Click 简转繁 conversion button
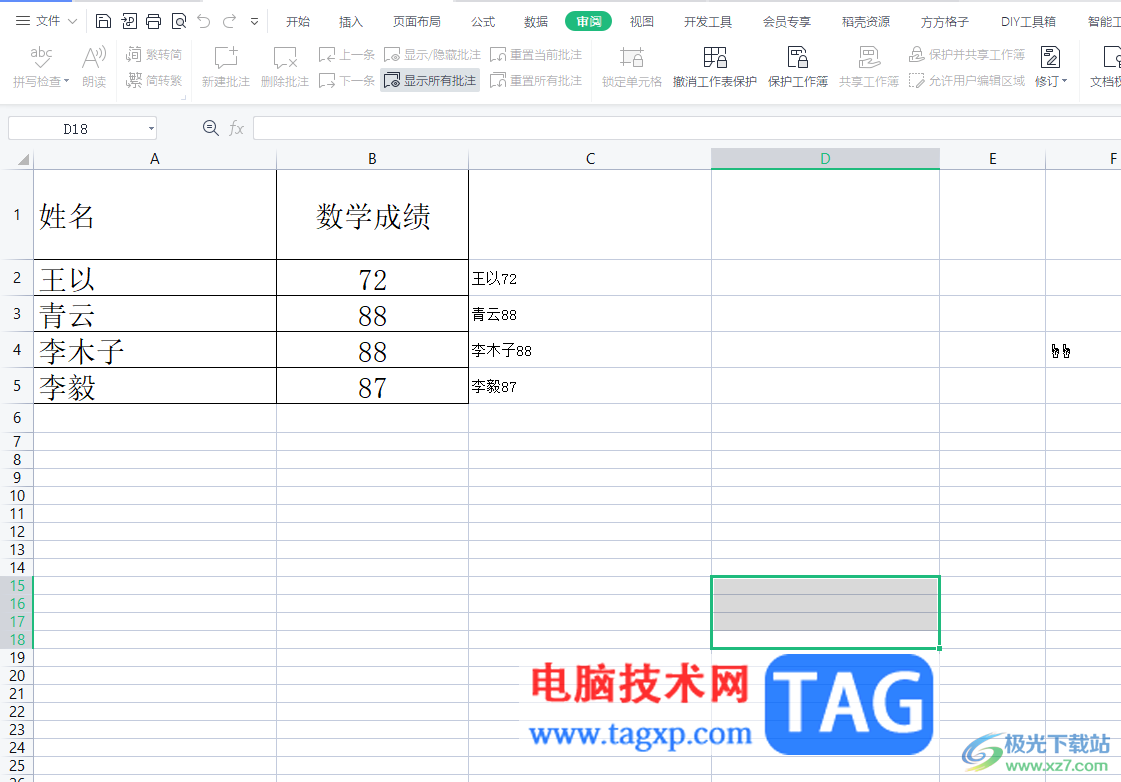Viewport: 1121px width, 782px height. pos(154,81)
